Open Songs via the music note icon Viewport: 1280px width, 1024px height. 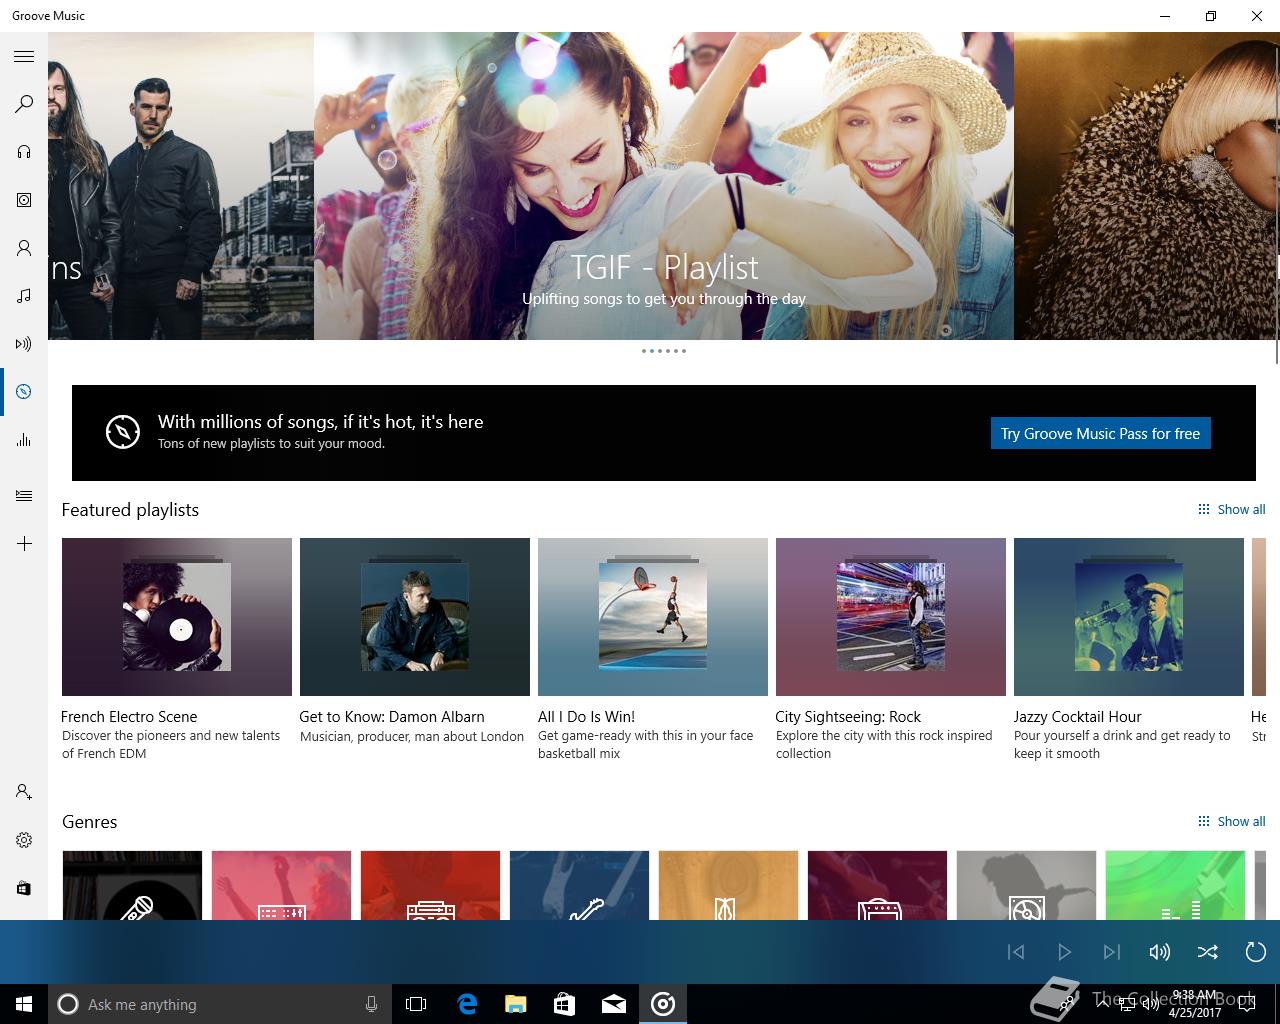24,296
